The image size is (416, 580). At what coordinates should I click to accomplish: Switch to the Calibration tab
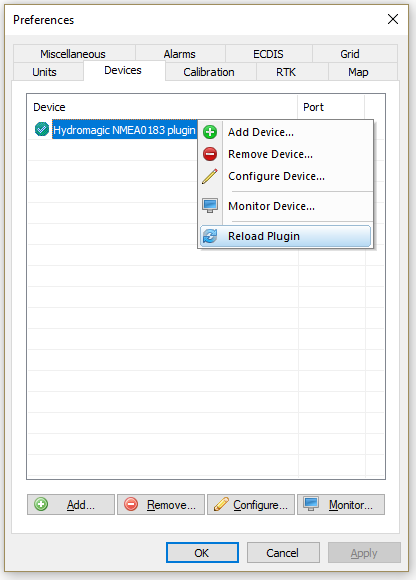[x=209, y=72]
